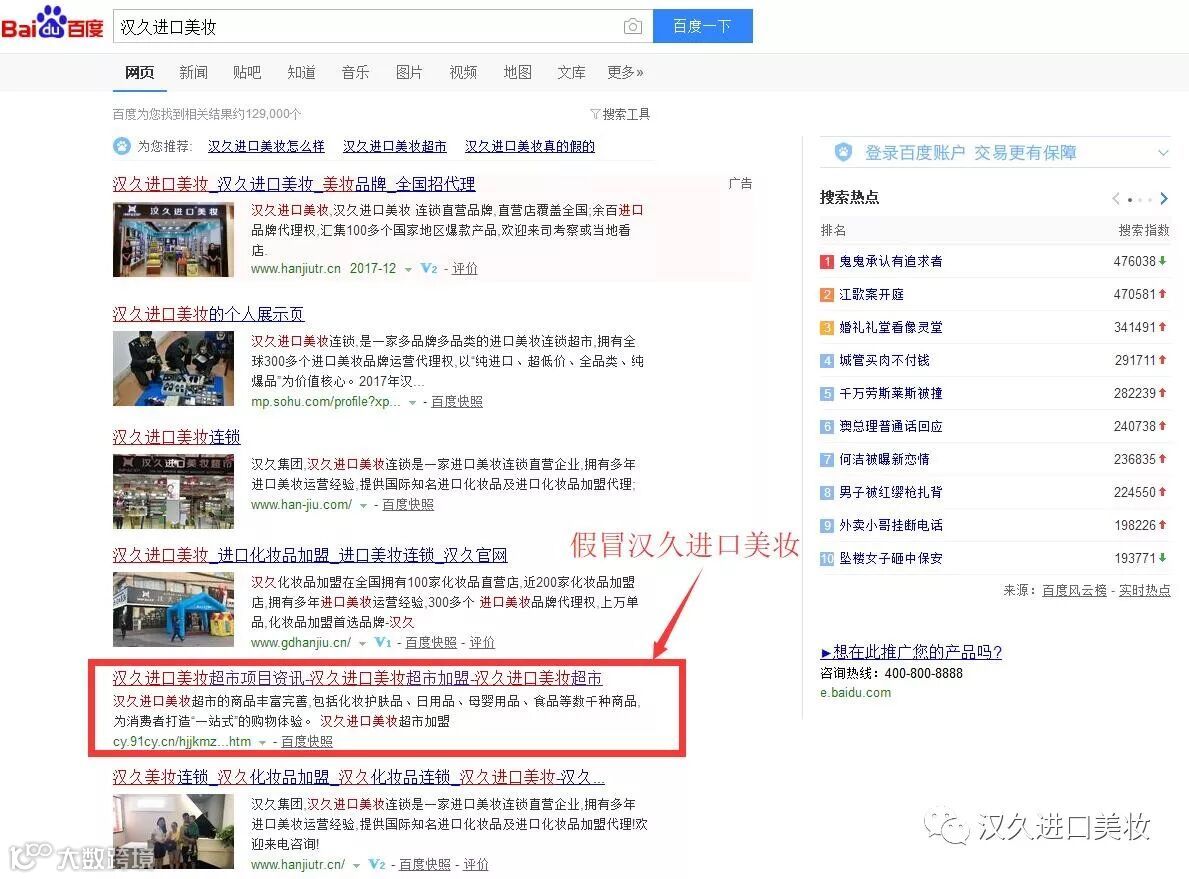Open hot topic 外卖小哥挂断电话
The height and width of the screenshot is (879, 1189).
(x=891, y=525)
